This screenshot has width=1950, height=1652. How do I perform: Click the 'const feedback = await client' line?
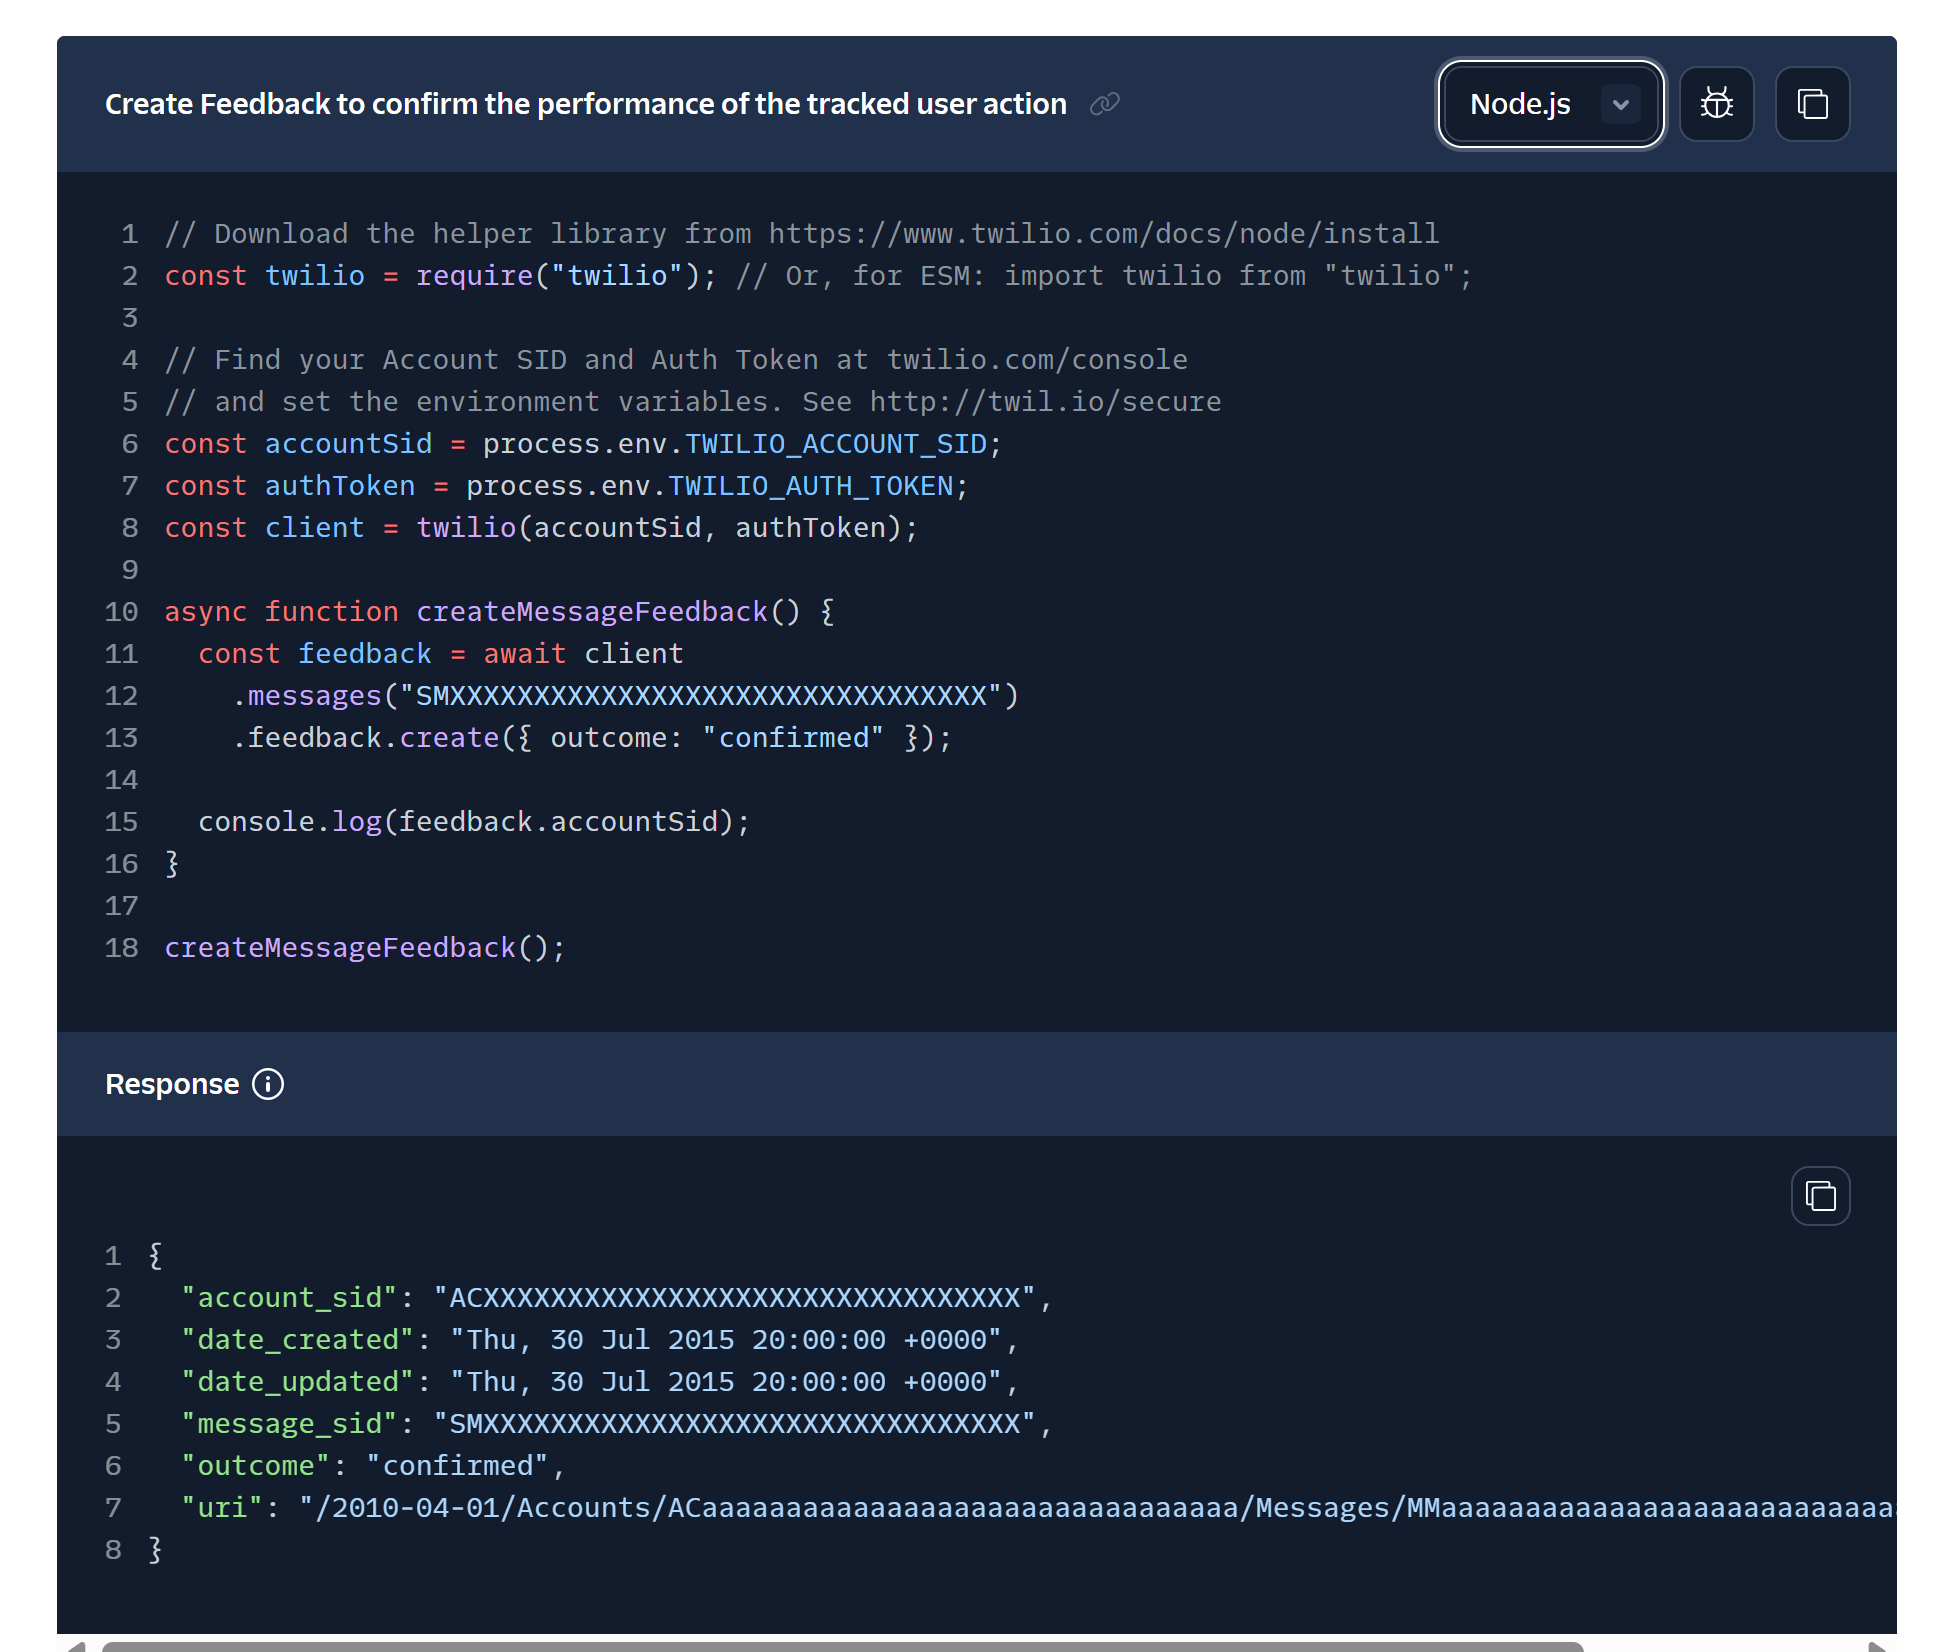click(x=441, y=654)
